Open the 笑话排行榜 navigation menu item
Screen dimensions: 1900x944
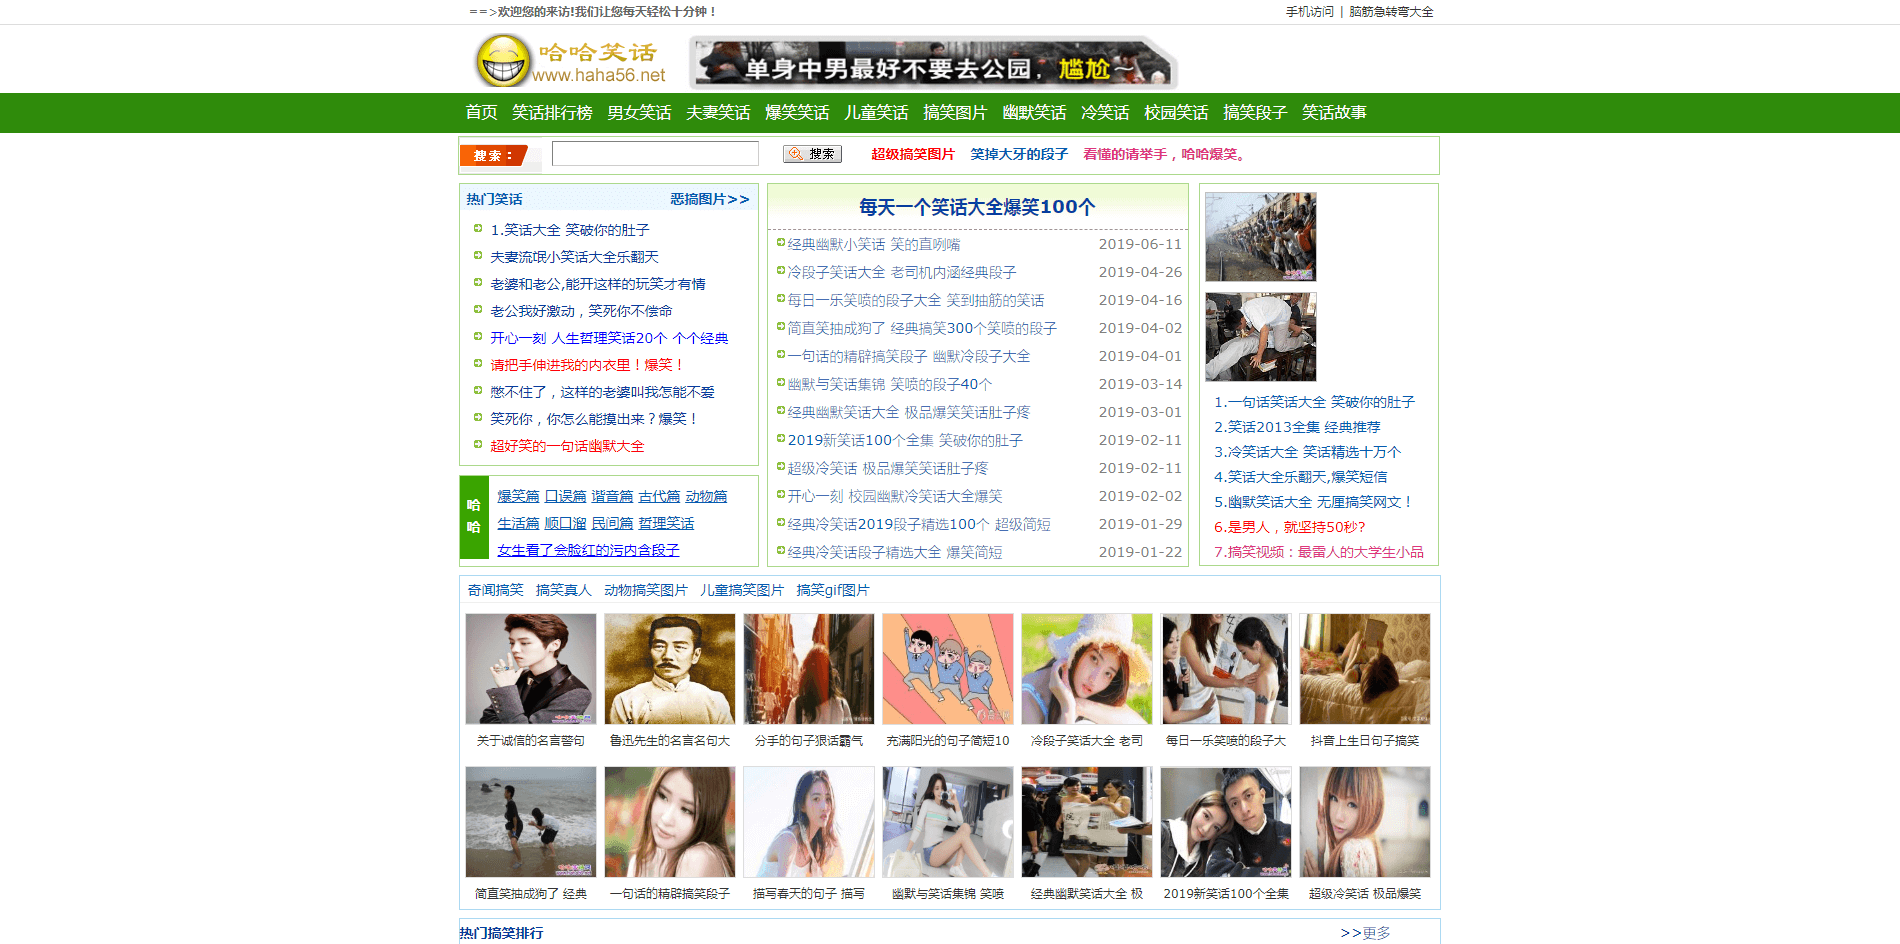(552, 113)
